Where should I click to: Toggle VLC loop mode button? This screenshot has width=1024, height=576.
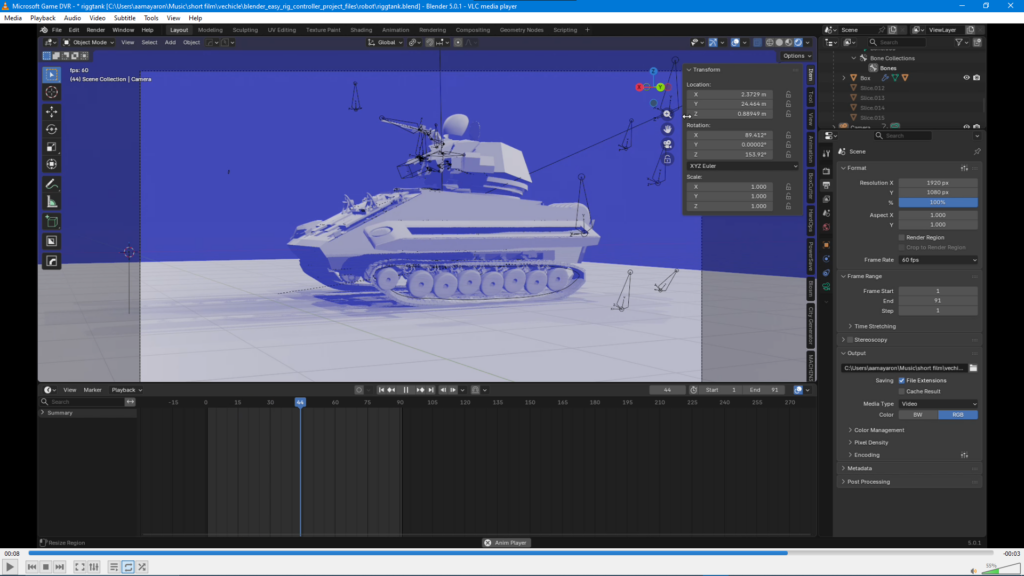(128, 567)
